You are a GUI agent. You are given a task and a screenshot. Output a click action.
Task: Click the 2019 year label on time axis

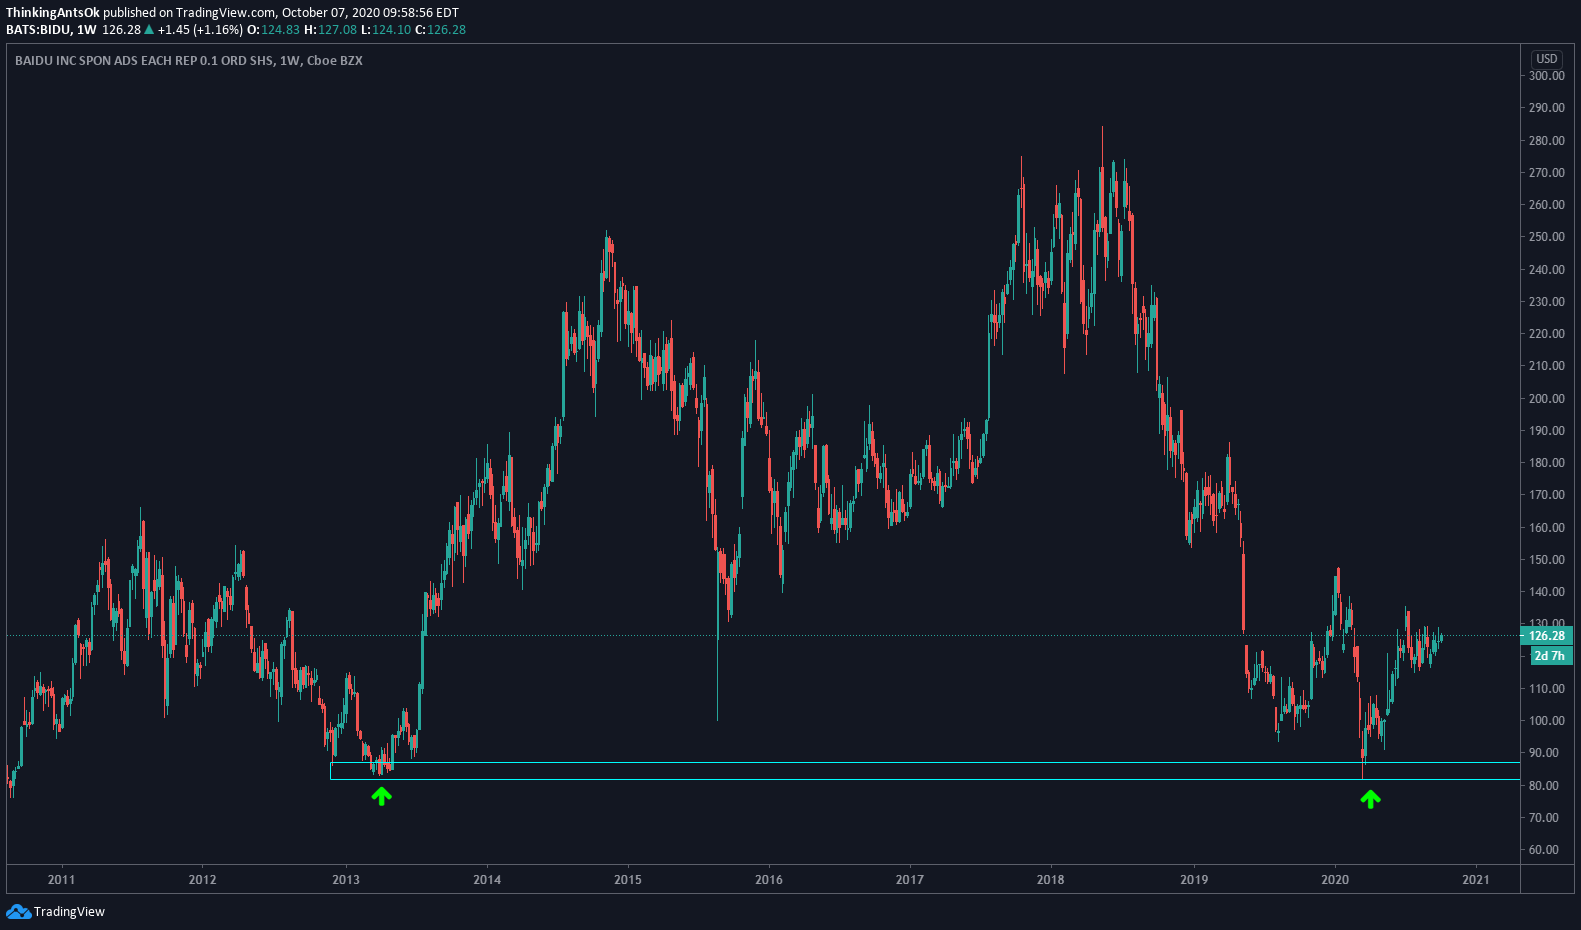(x=1194, y=880)
